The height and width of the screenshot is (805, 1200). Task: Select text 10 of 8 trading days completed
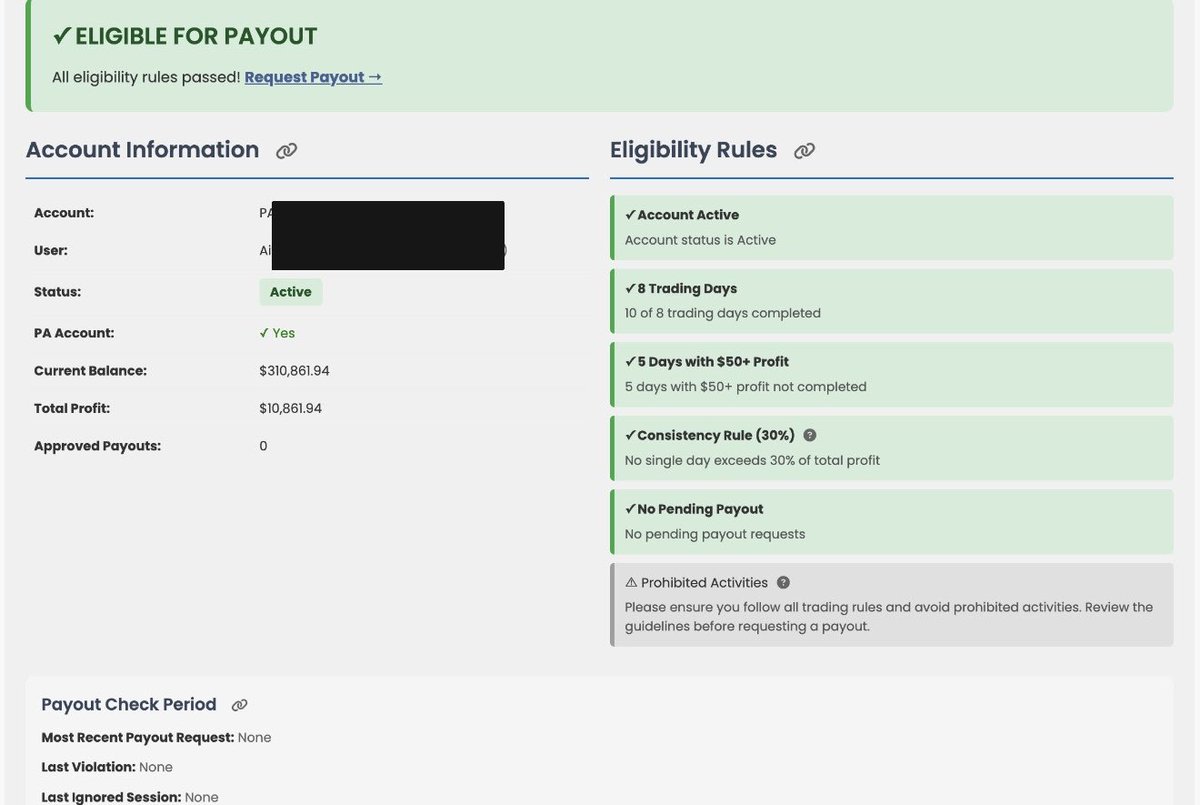click(723, 313)
